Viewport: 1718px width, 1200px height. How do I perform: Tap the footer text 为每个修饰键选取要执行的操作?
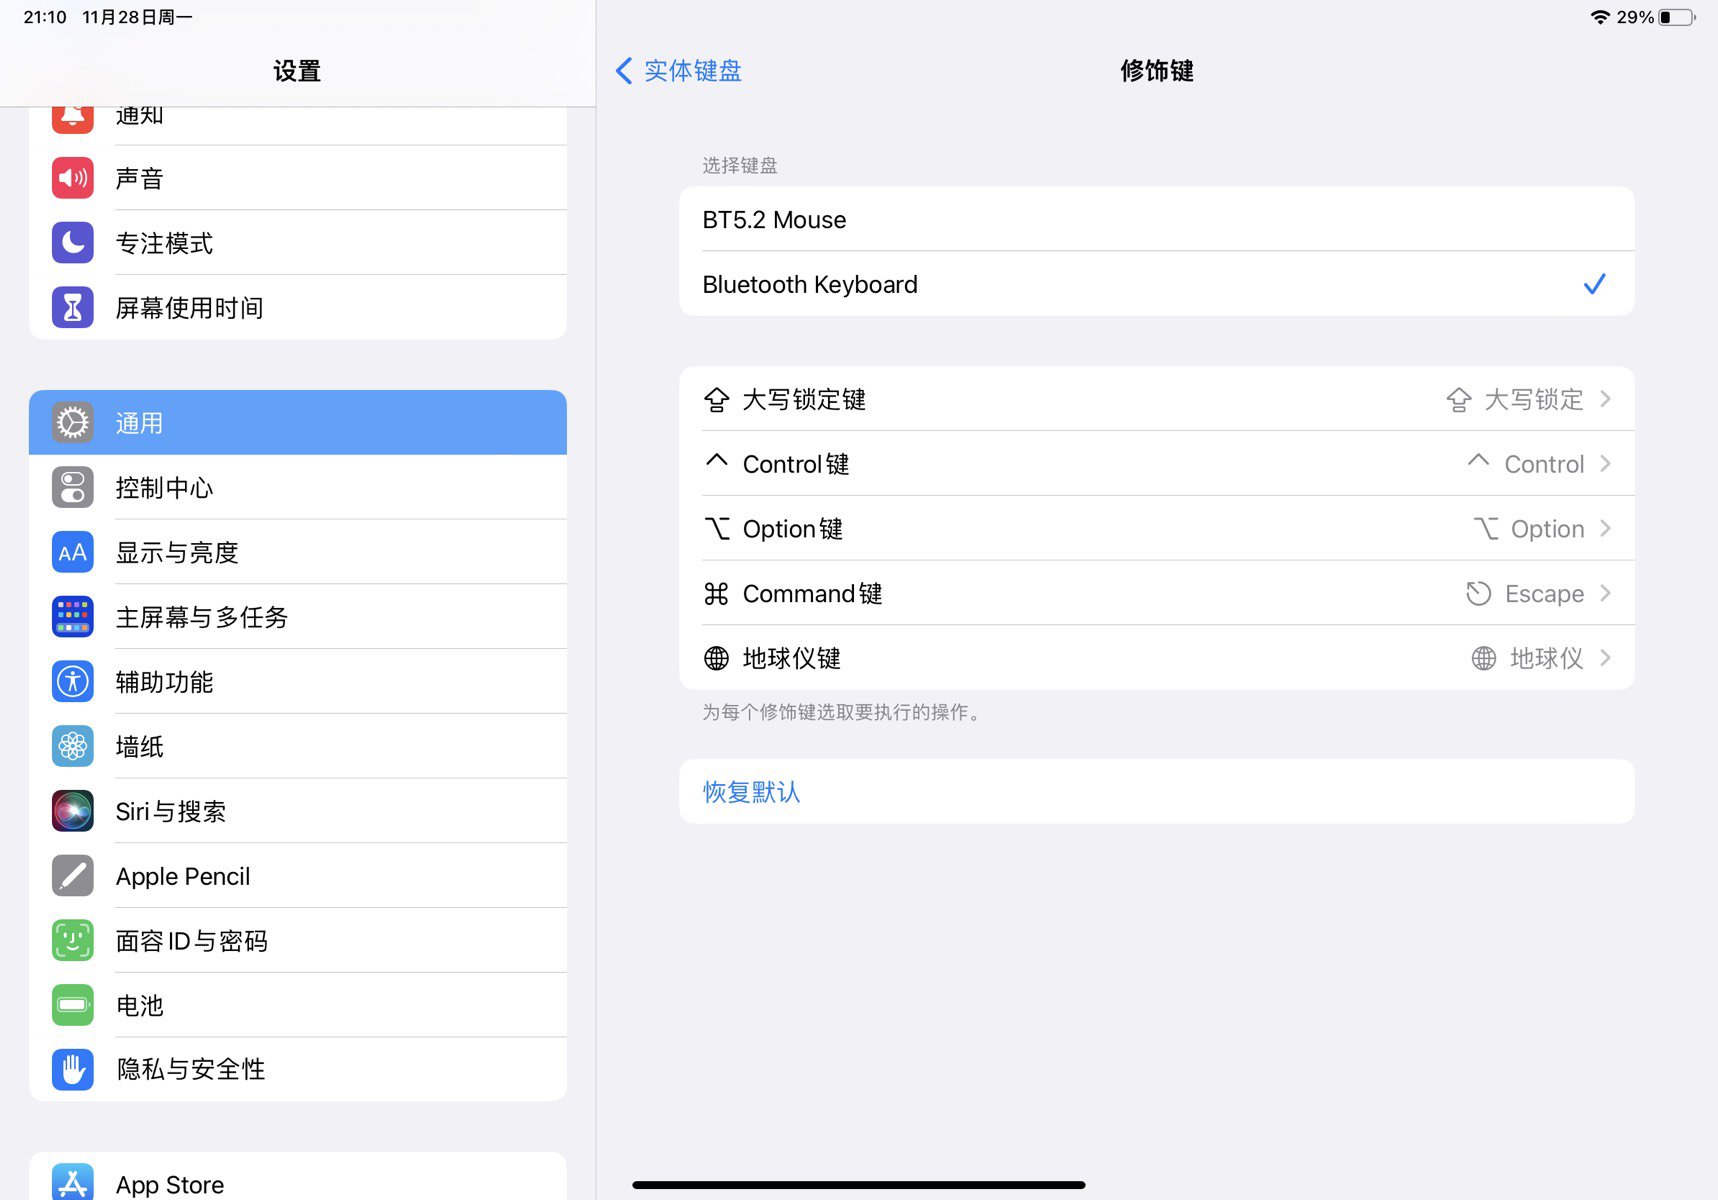pyautogui.click(x=843, y=712)
